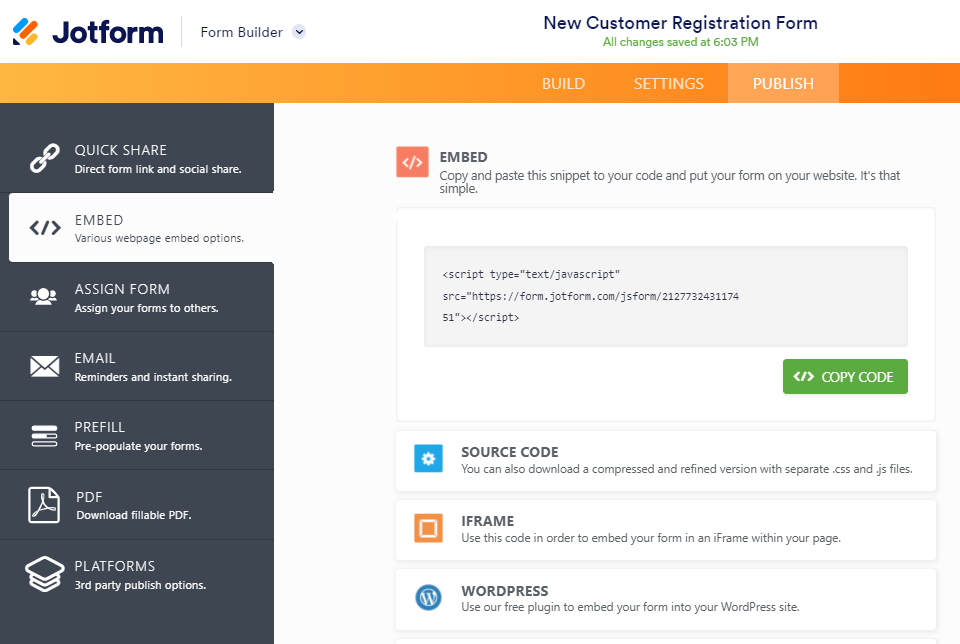Click the Form Builder label
Viewport: 960px width, 644px height.
[241, 32]
